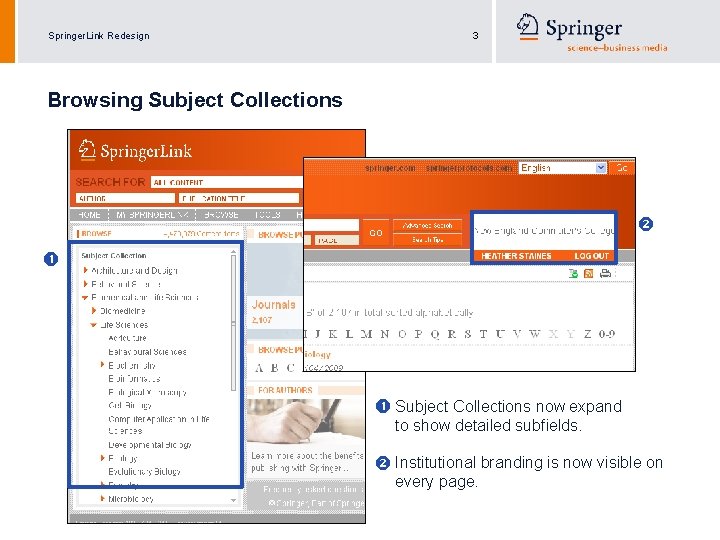The width and height of the screenshot is (720, 540).
Task: Expand the Biomedicine subcollection arrow
Action: tap(94, 310)
